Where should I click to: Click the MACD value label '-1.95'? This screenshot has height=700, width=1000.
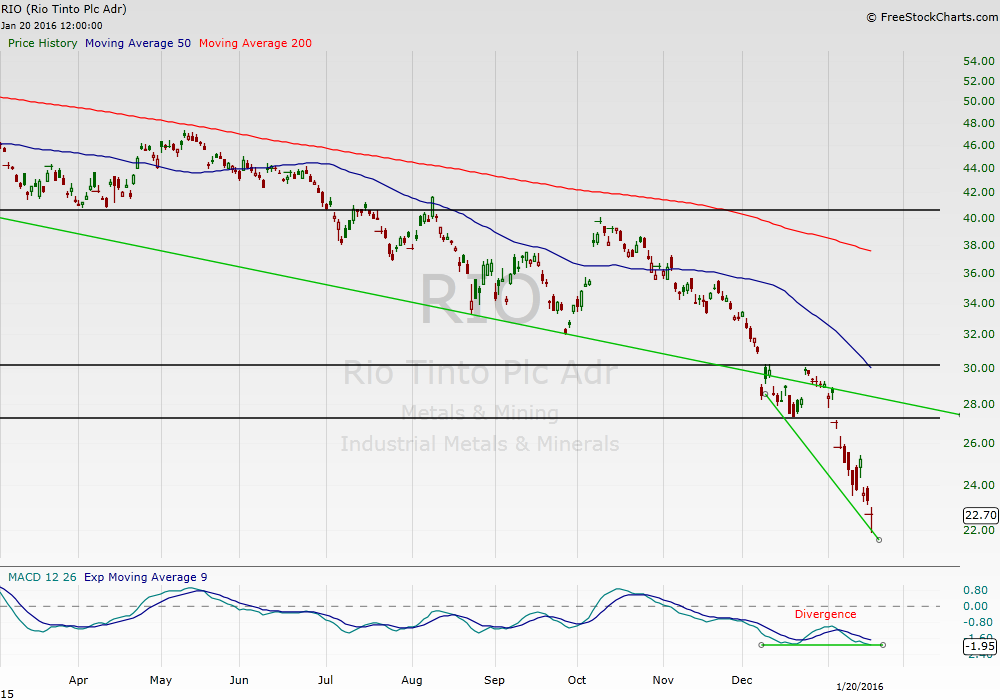pos(980,646)
